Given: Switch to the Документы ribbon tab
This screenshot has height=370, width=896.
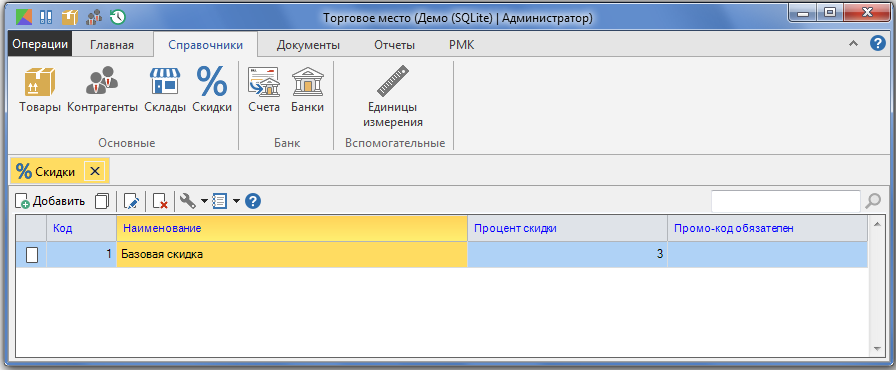Looking at the screenshot, I should (x=308, y=45).
